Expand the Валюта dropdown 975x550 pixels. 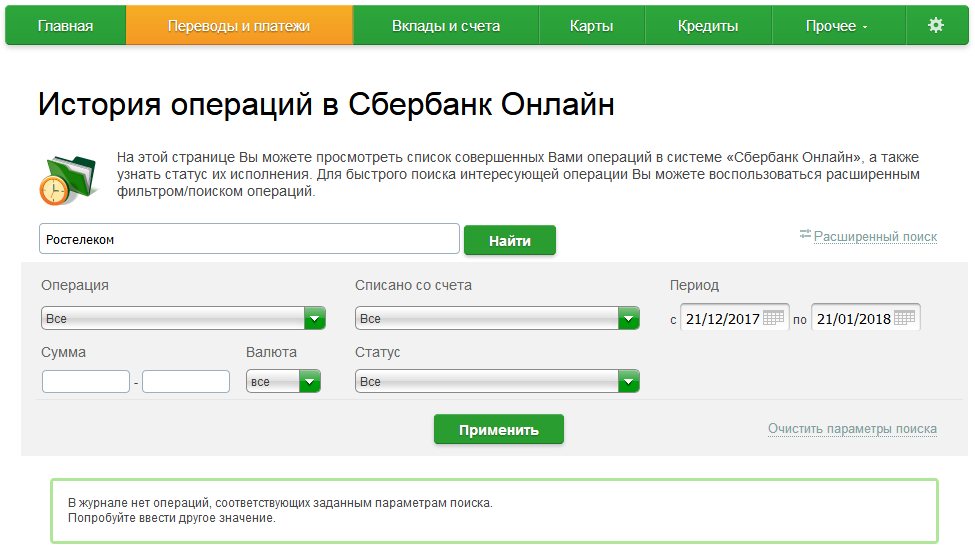click(309, 382)
